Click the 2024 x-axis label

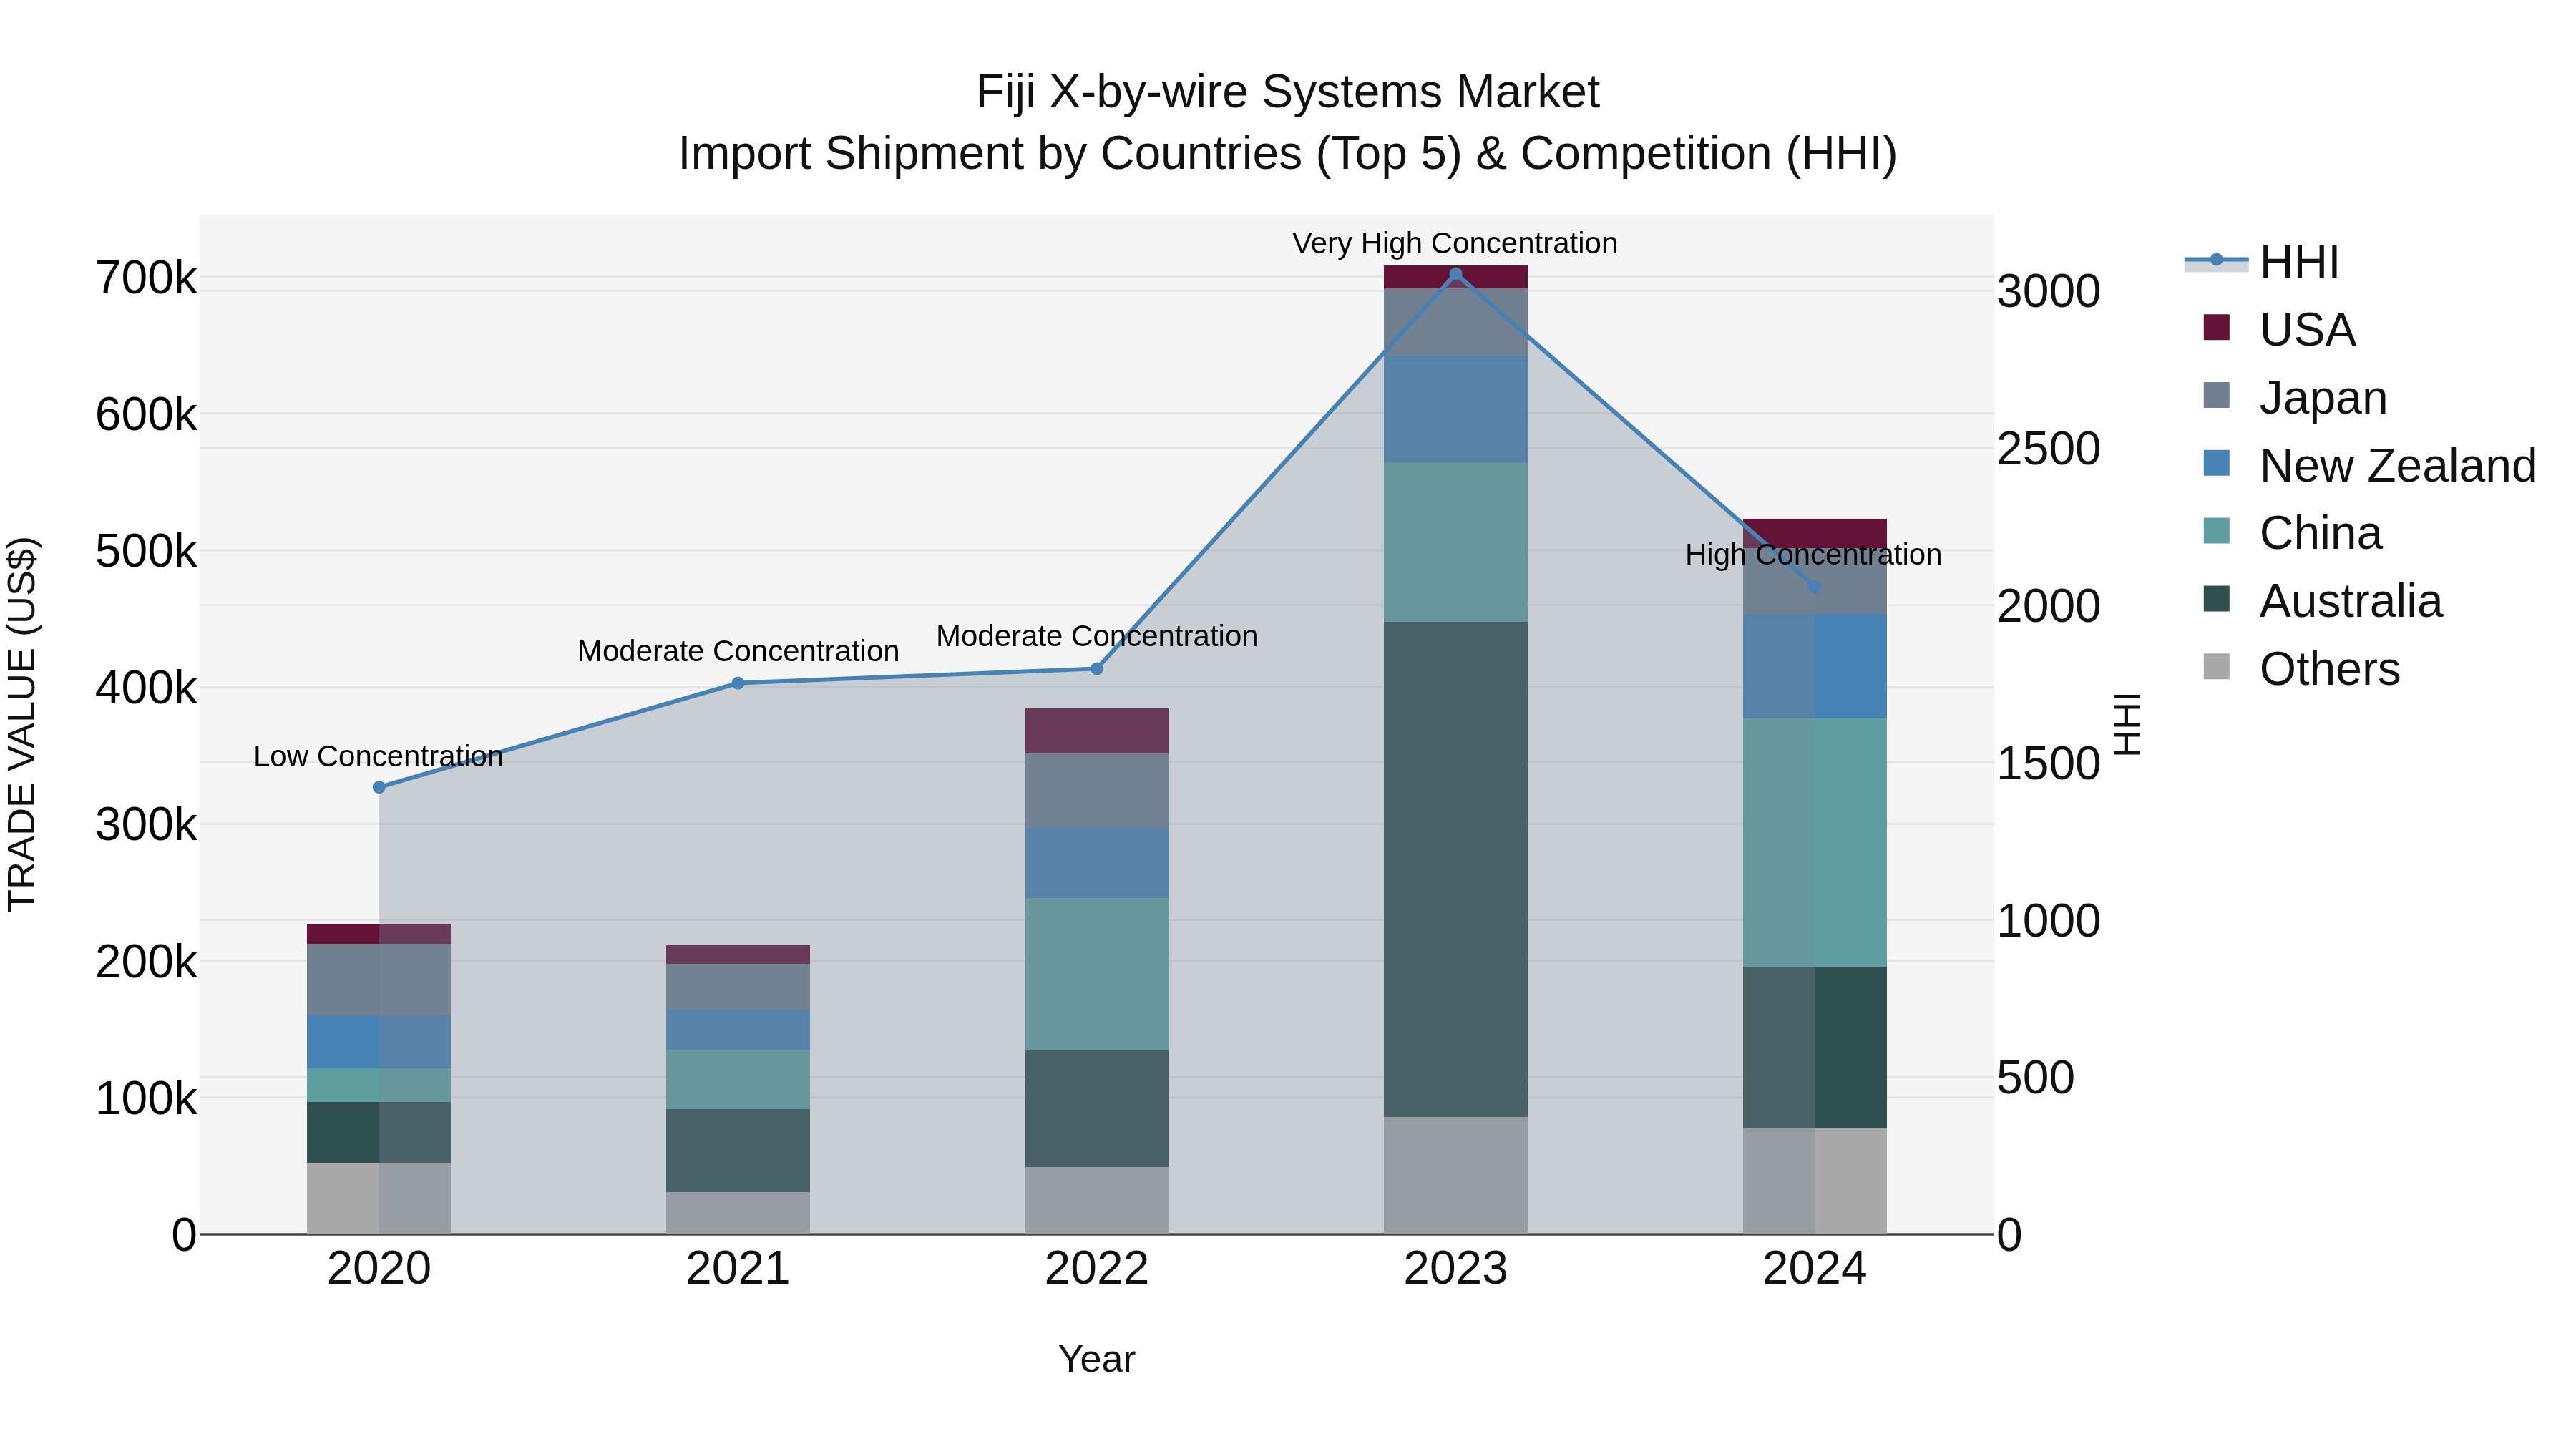[1815, 1269]
